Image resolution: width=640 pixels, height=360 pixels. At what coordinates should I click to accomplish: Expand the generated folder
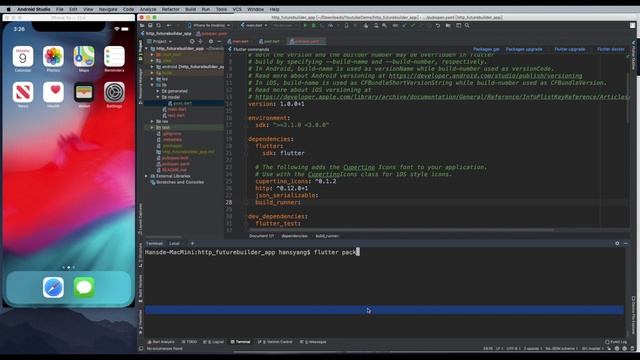158,91
